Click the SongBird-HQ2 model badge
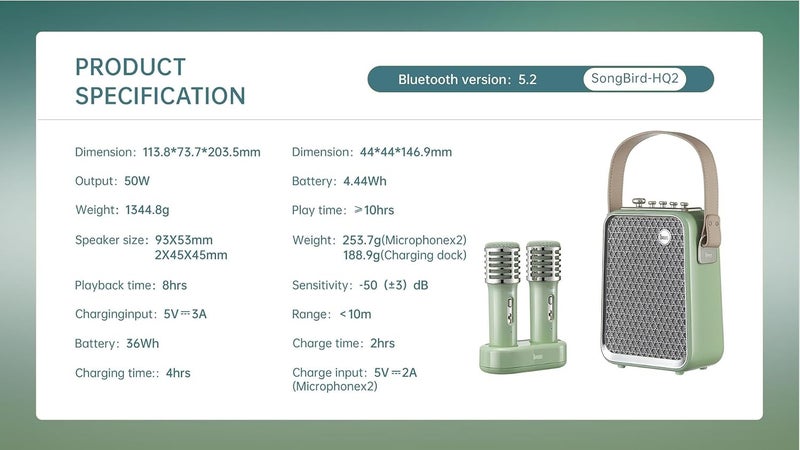Image resolution: width=800 pixels, height=450 pixels. click(x=635, y=79)
